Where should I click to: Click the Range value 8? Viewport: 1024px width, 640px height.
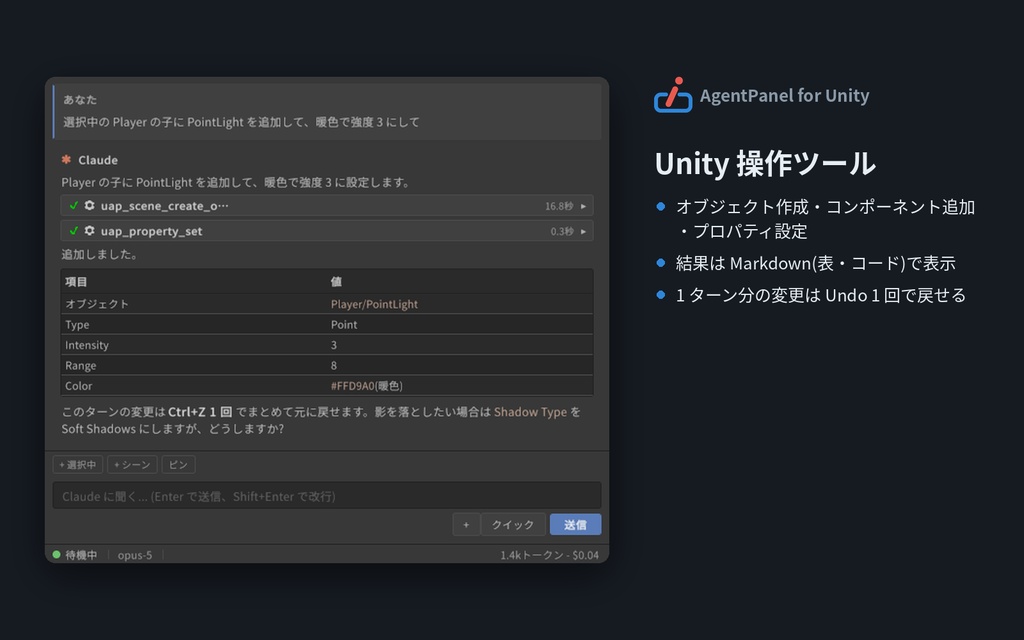[x=334, y=365]
